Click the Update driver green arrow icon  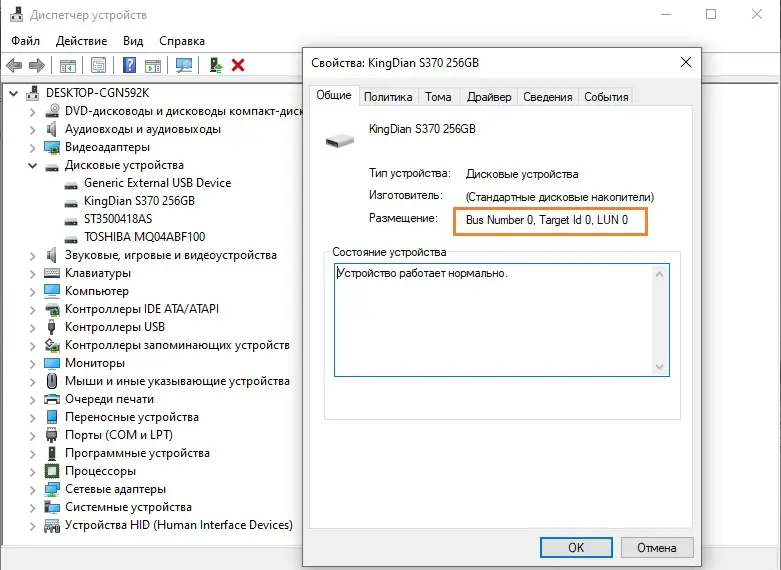(216, 65)
